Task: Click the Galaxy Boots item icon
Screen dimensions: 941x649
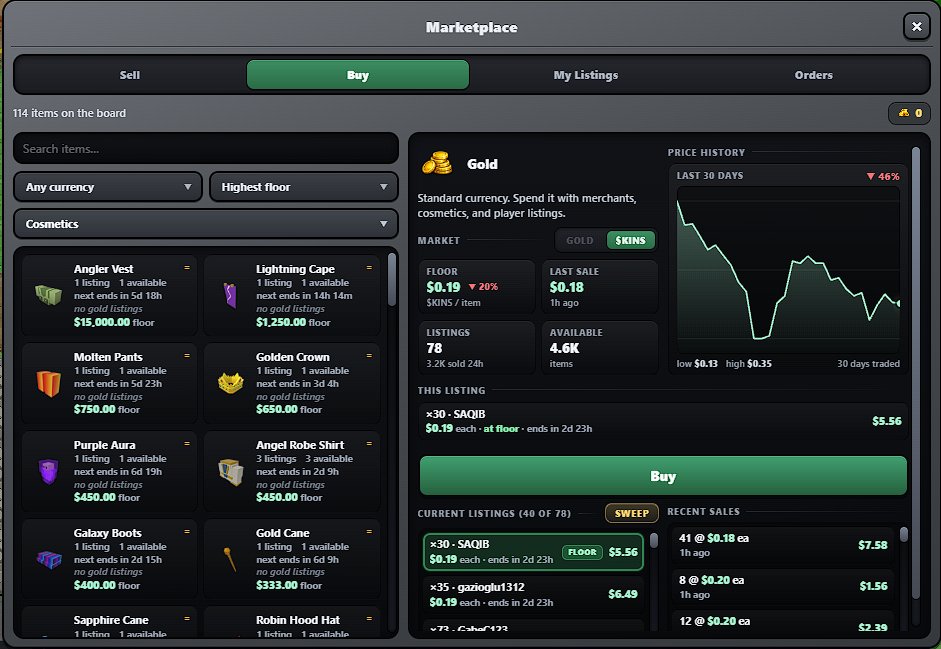Action: pyautogui.click(x=49, y=559)
